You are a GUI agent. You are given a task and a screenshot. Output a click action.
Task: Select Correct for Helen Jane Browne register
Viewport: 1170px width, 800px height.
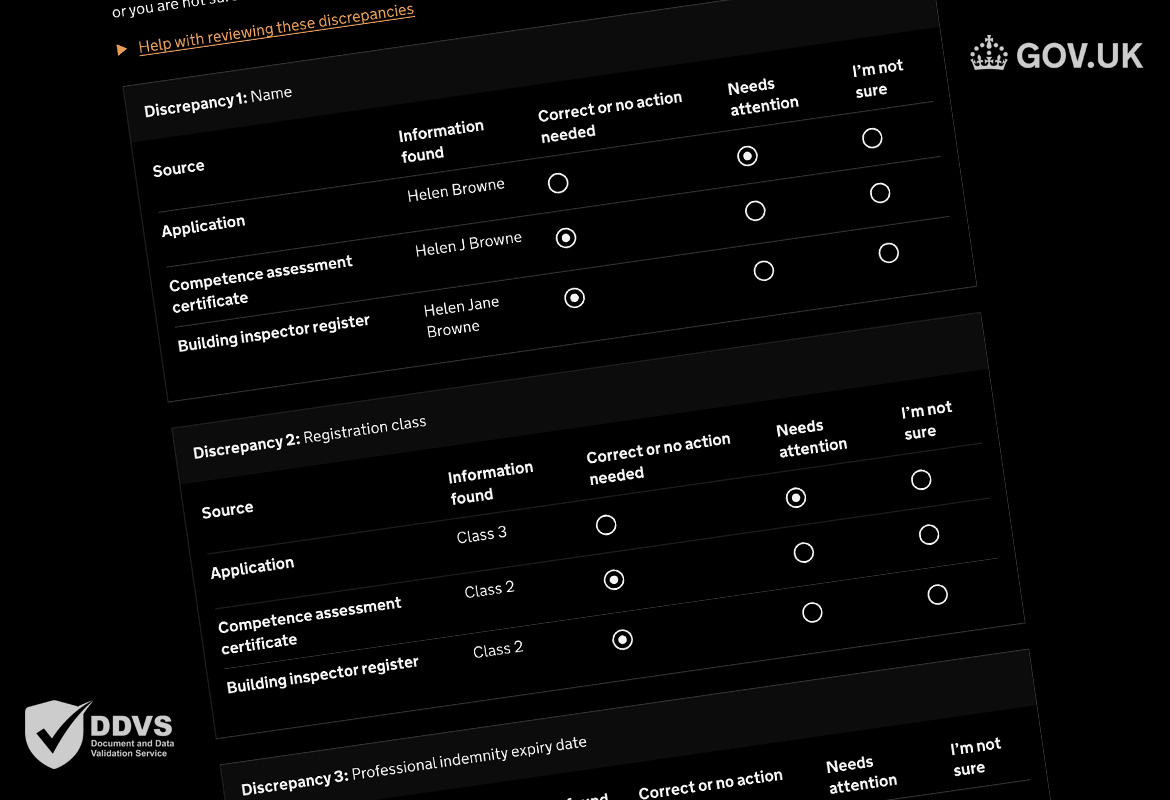[575, 299]
